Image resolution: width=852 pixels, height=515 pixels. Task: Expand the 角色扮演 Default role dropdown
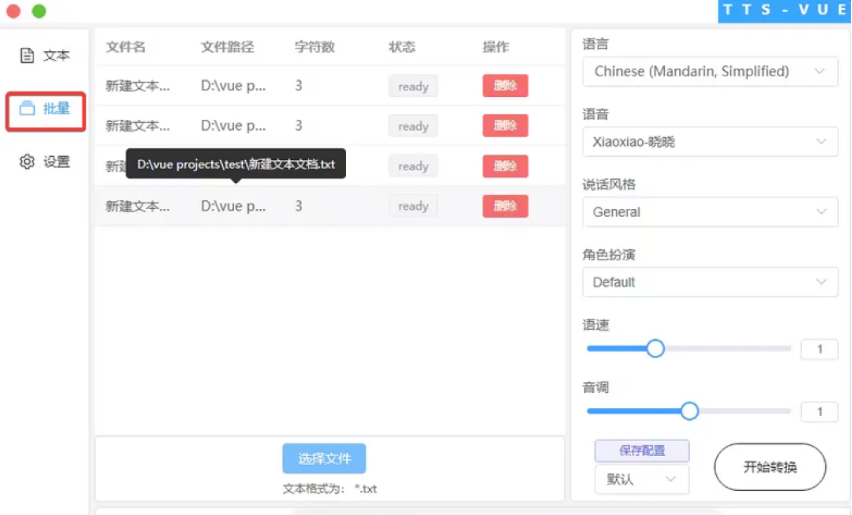[710, 282]
